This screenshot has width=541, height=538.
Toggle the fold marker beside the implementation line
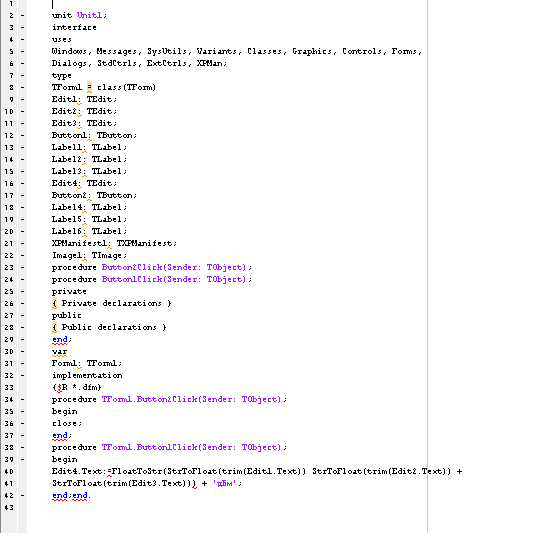22,376
